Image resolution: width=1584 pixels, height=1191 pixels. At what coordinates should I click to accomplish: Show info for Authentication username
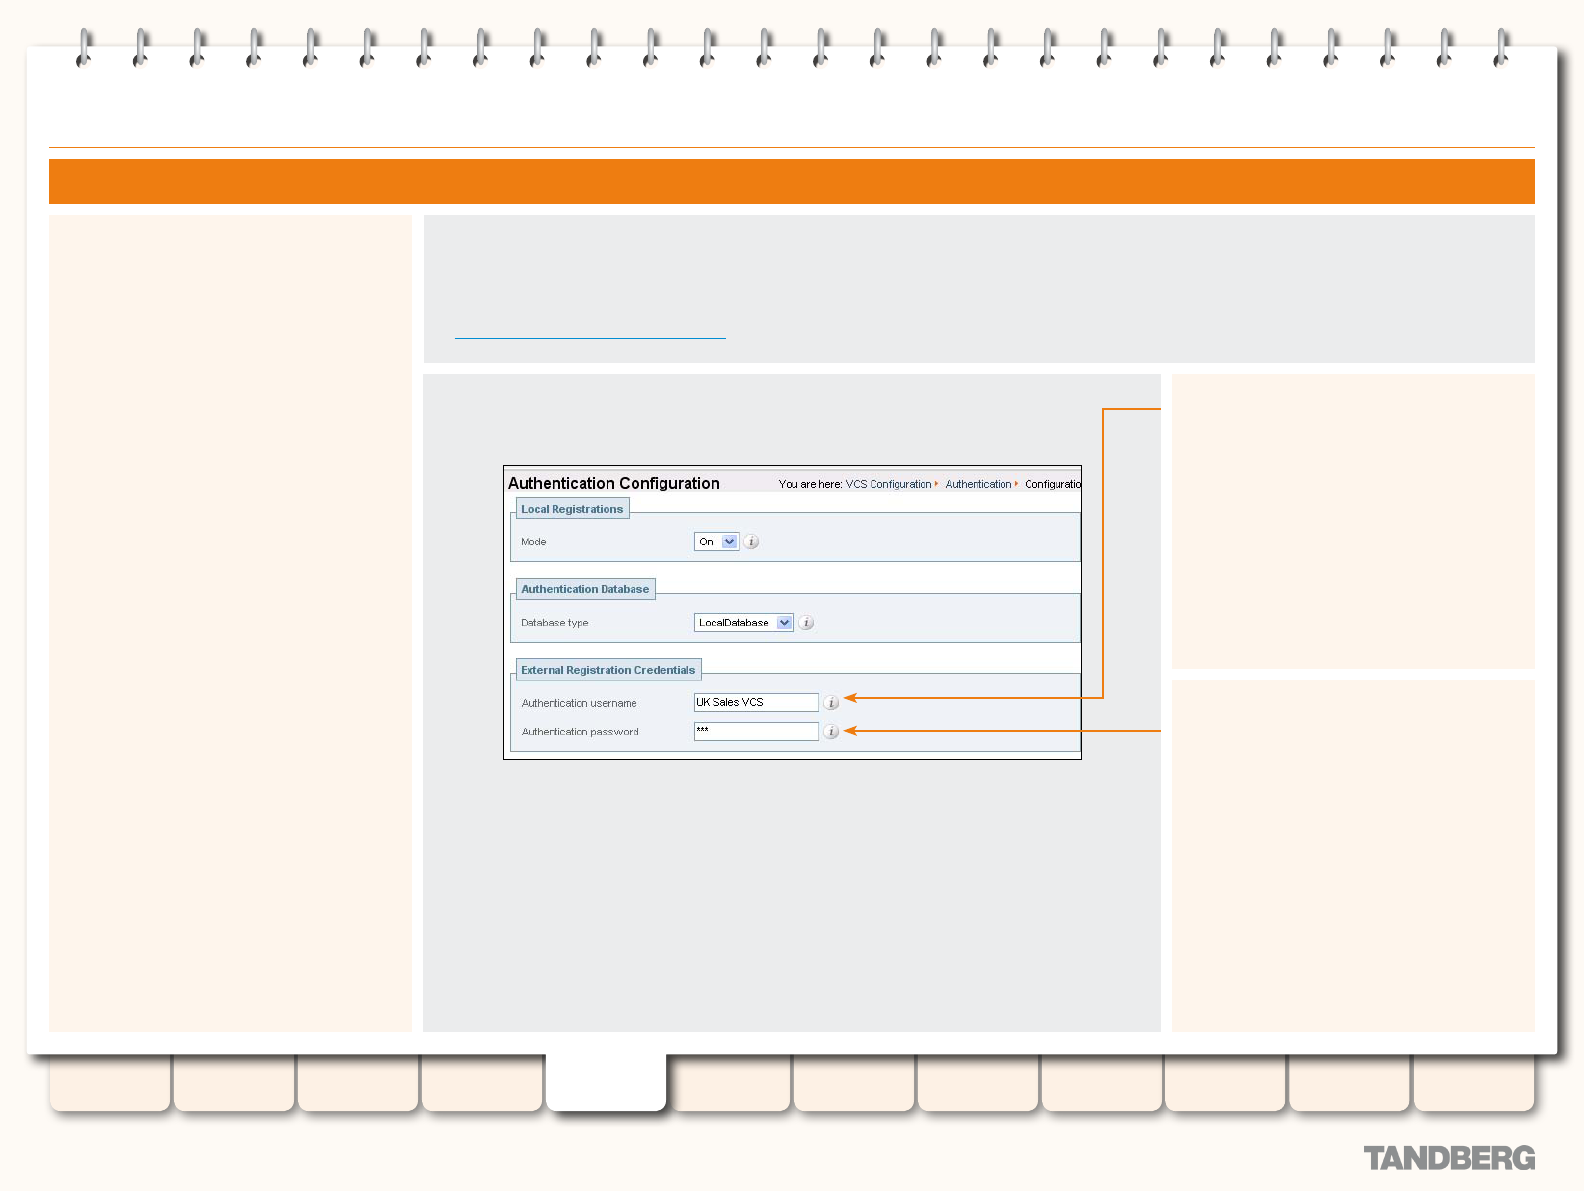tap(831, 703)
